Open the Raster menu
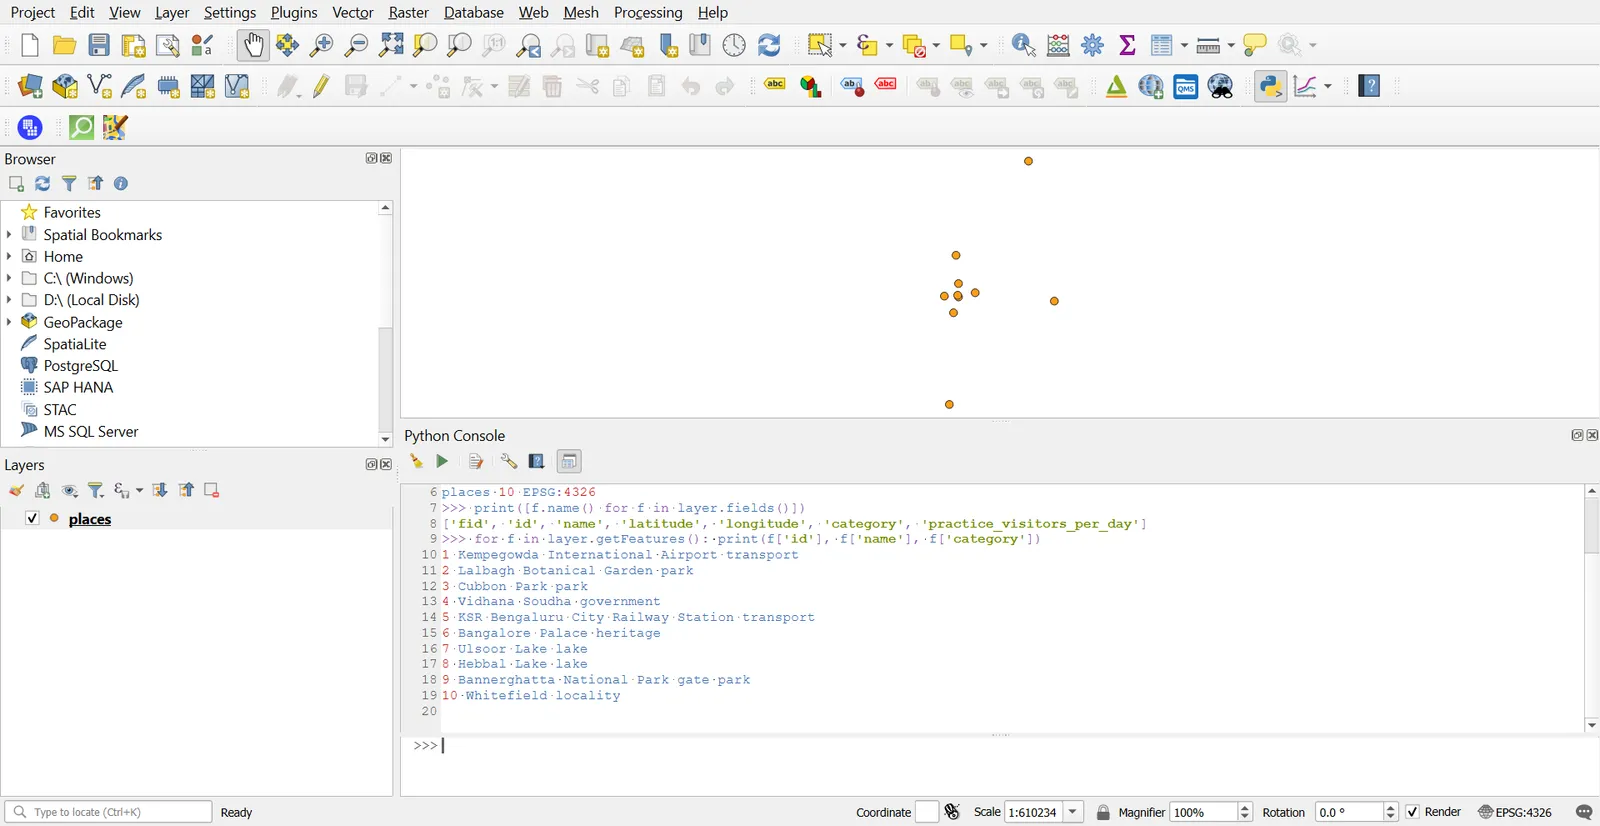 coord(409,12)
